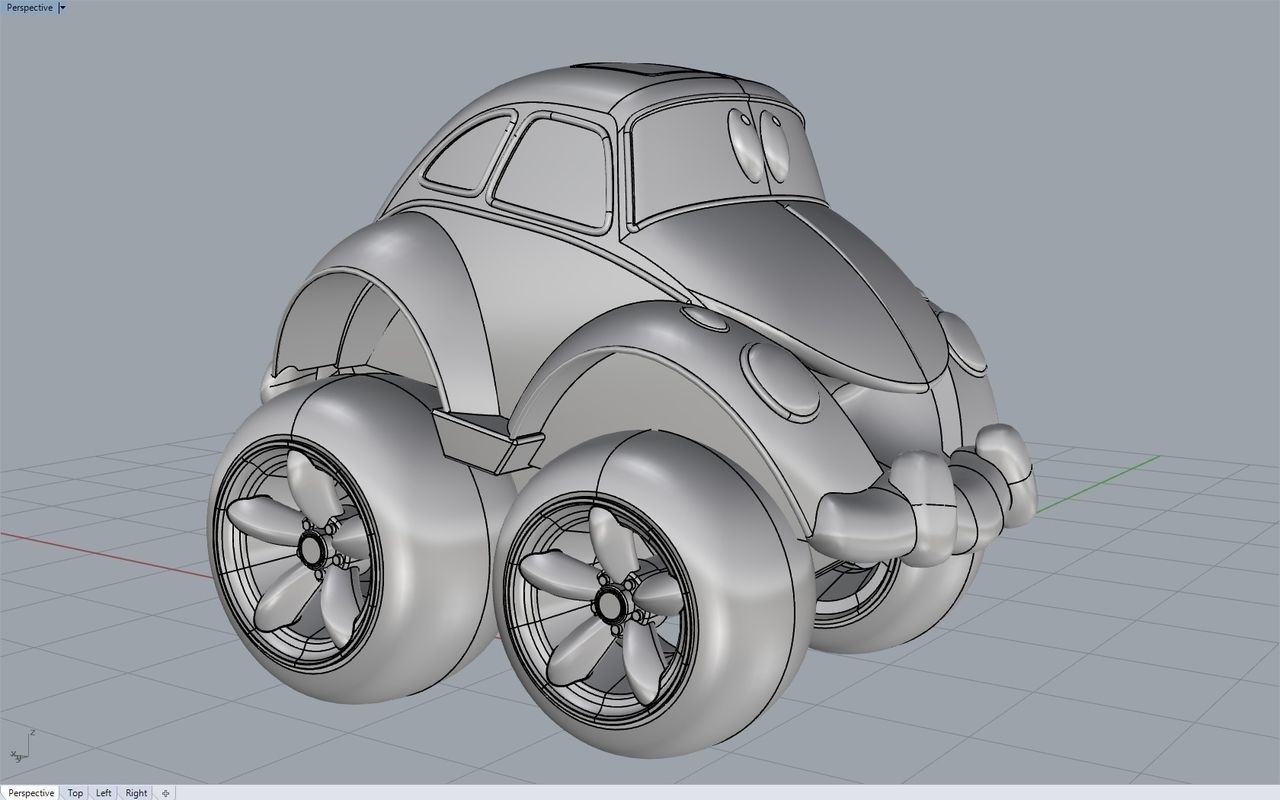Viewport: 1280px width, 800px height.
Task: Add a new viewport tab with plus icon
Action: click(x=165, y=793)
